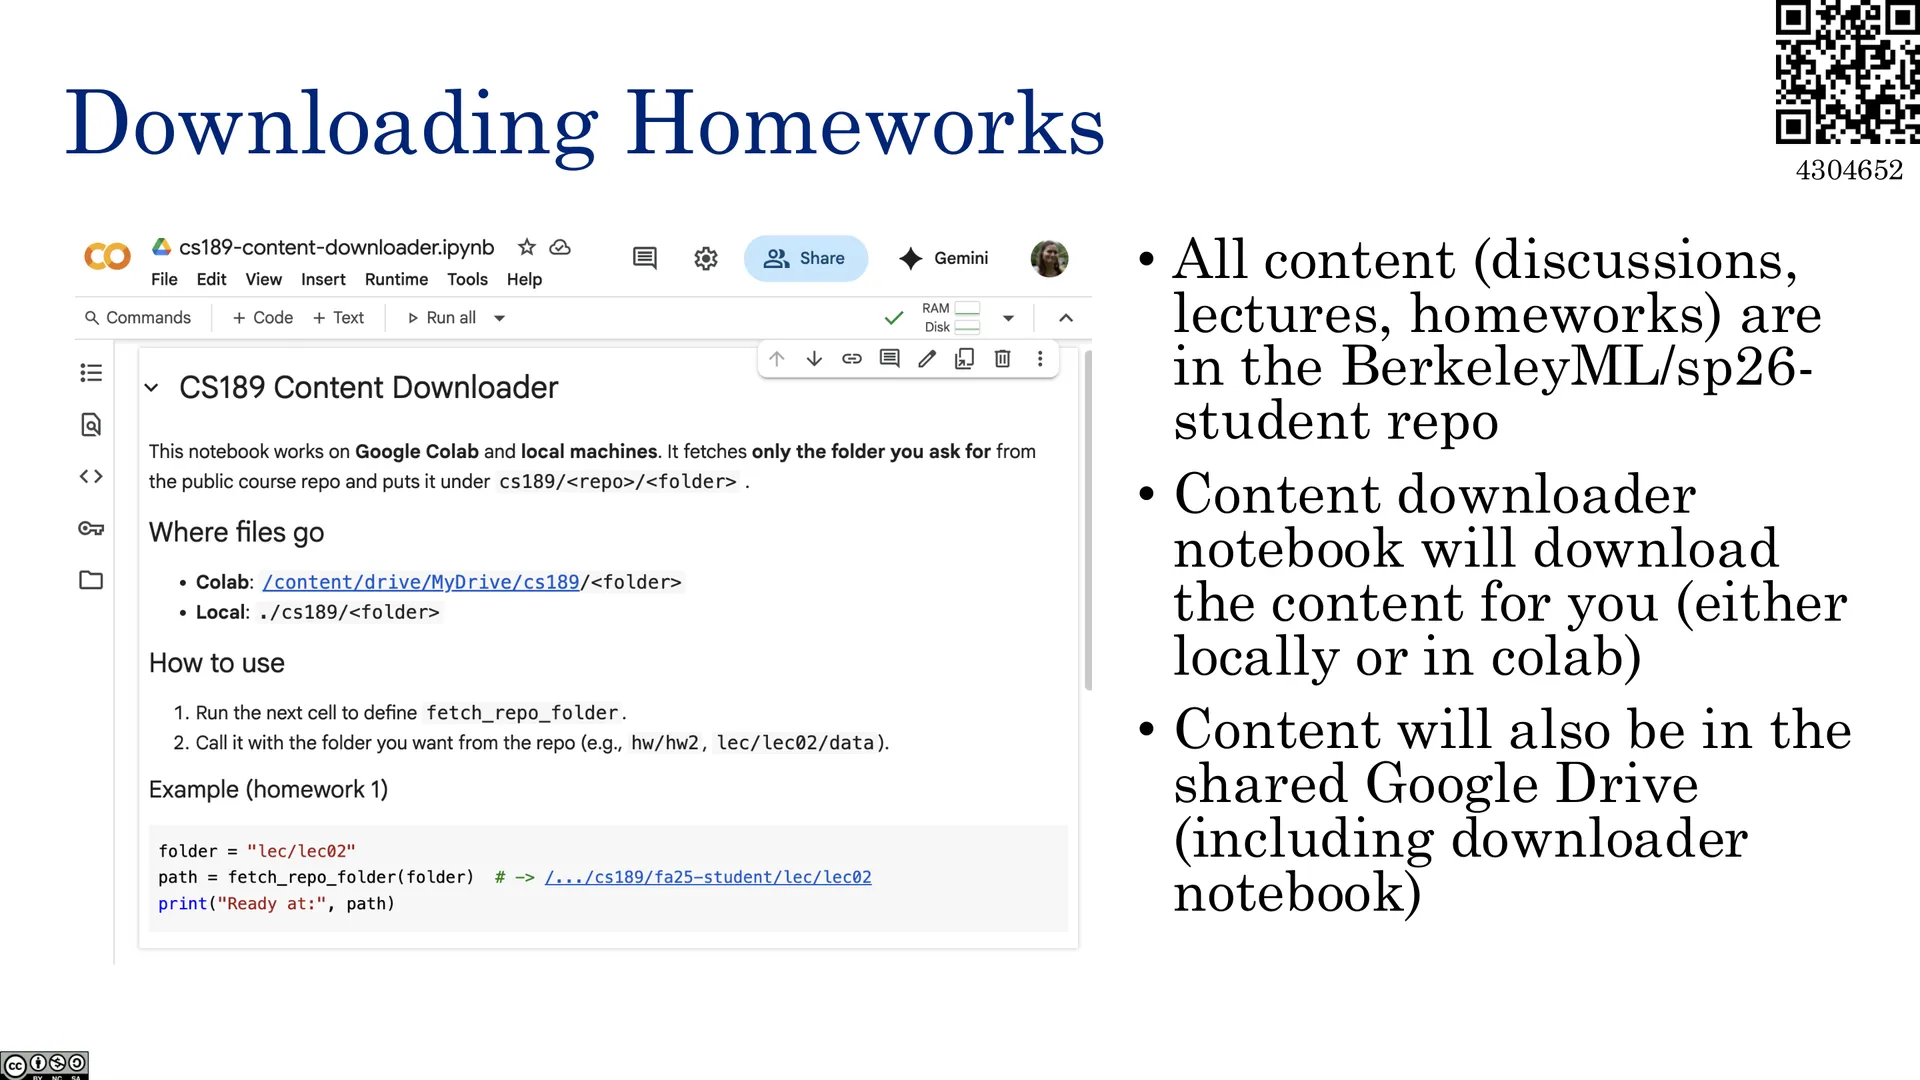The height and width of the screenshot is (1080, 1920).
Task: Click the notebook title cs189-content-downloader.ipynb
Action: pyautogui.click(x=336, y=247)
